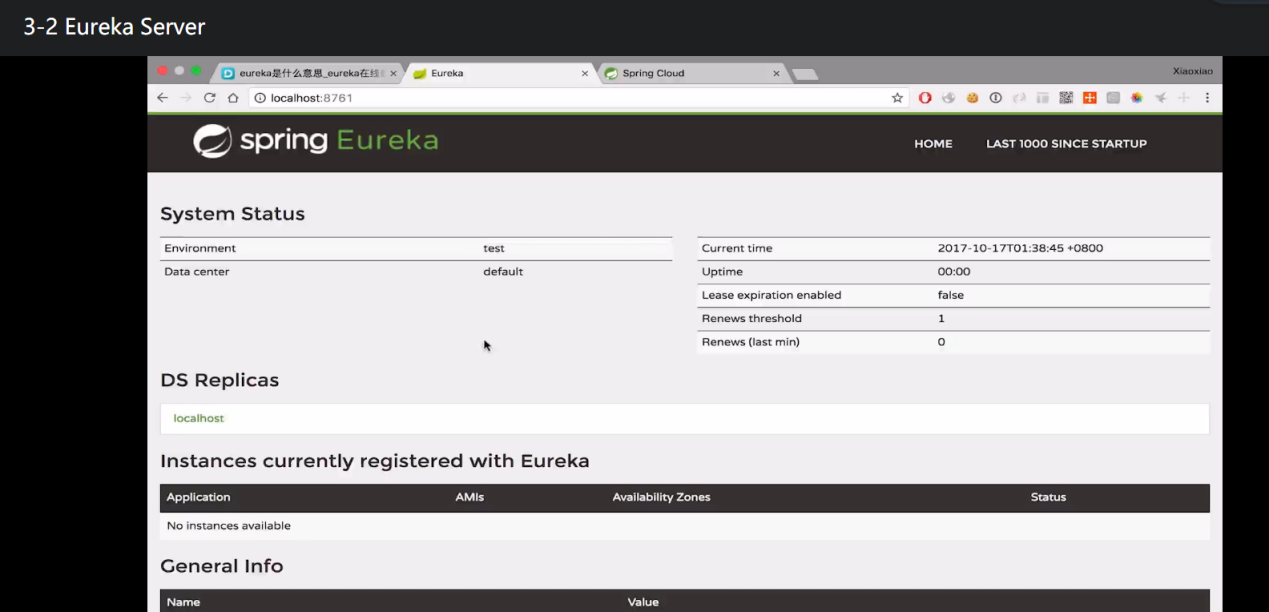Click the orange four-arrow extension icon

pyautogui.click(x=1090, y=98)
